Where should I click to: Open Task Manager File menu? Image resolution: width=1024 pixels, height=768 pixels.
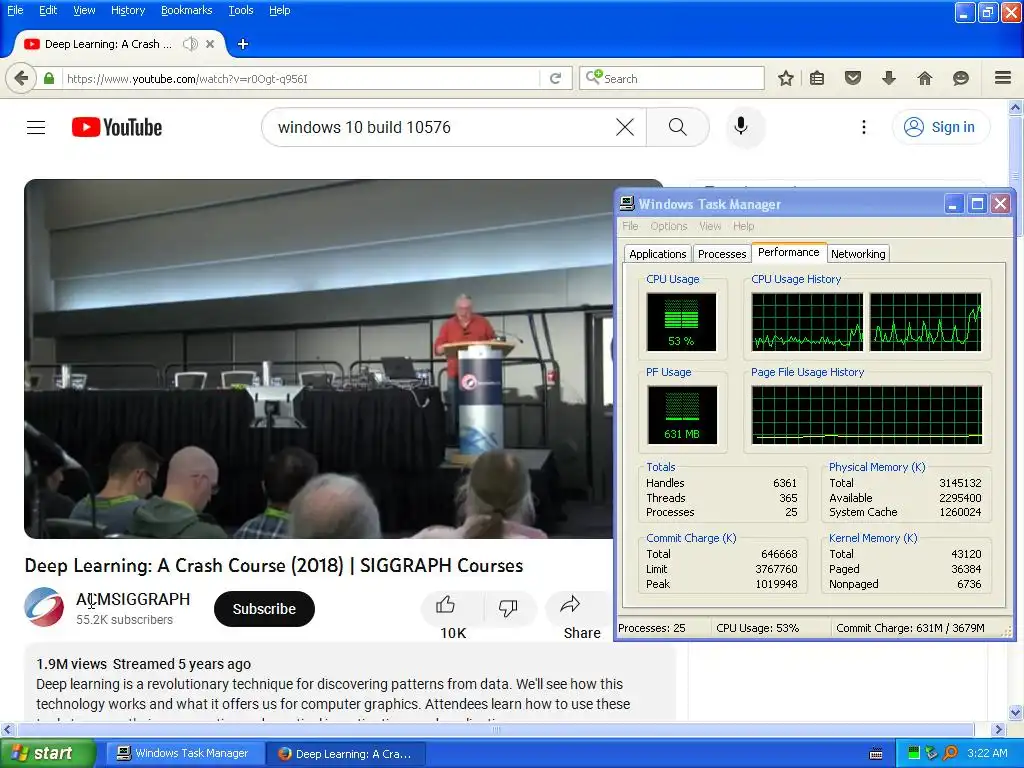coord(630,226)
